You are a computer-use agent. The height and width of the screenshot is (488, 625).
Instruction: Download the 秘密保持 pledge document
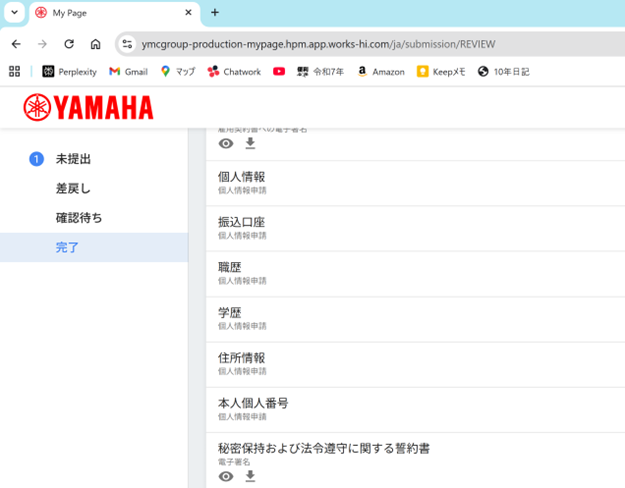250,477
